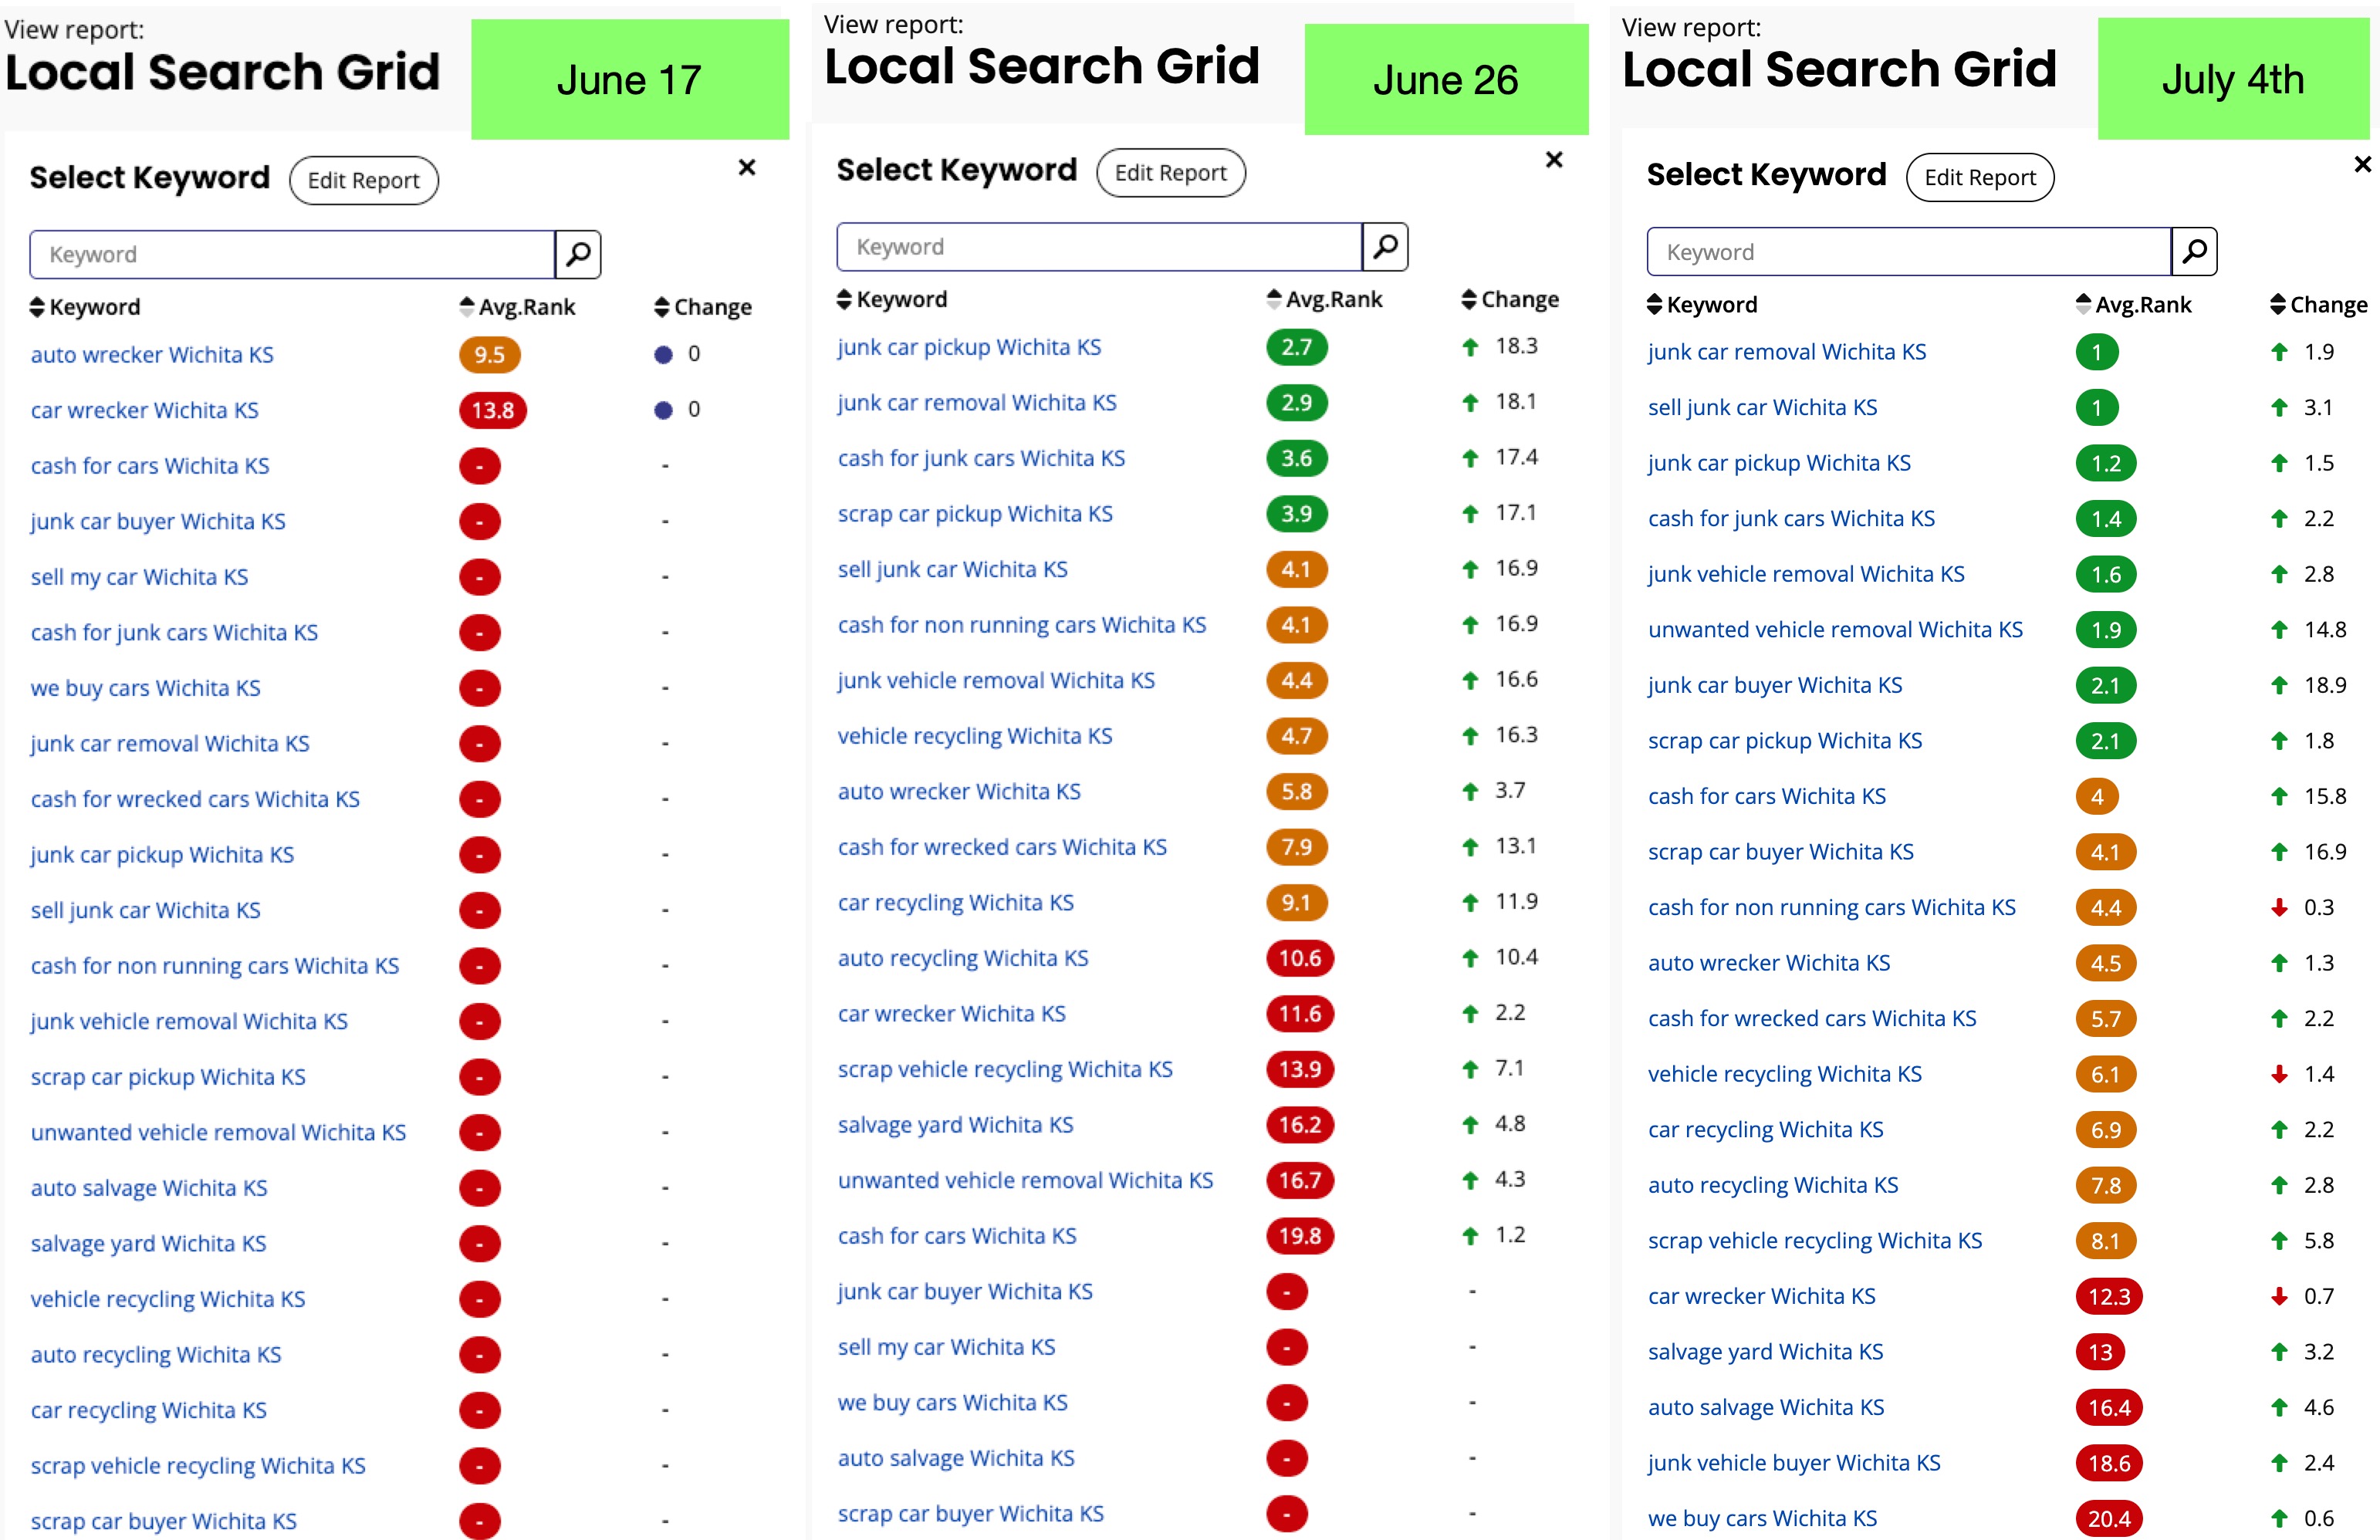This screenshot has height=1540, width=2380.
Task: Sort by Change column in June 17 panel
Action: 703,307
